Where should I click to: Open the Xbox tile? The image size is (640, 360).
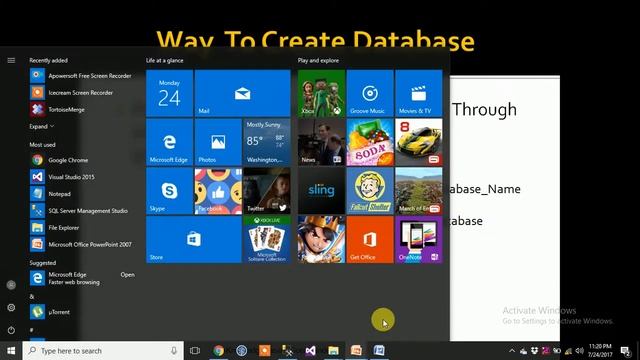(x=321, y=93)
